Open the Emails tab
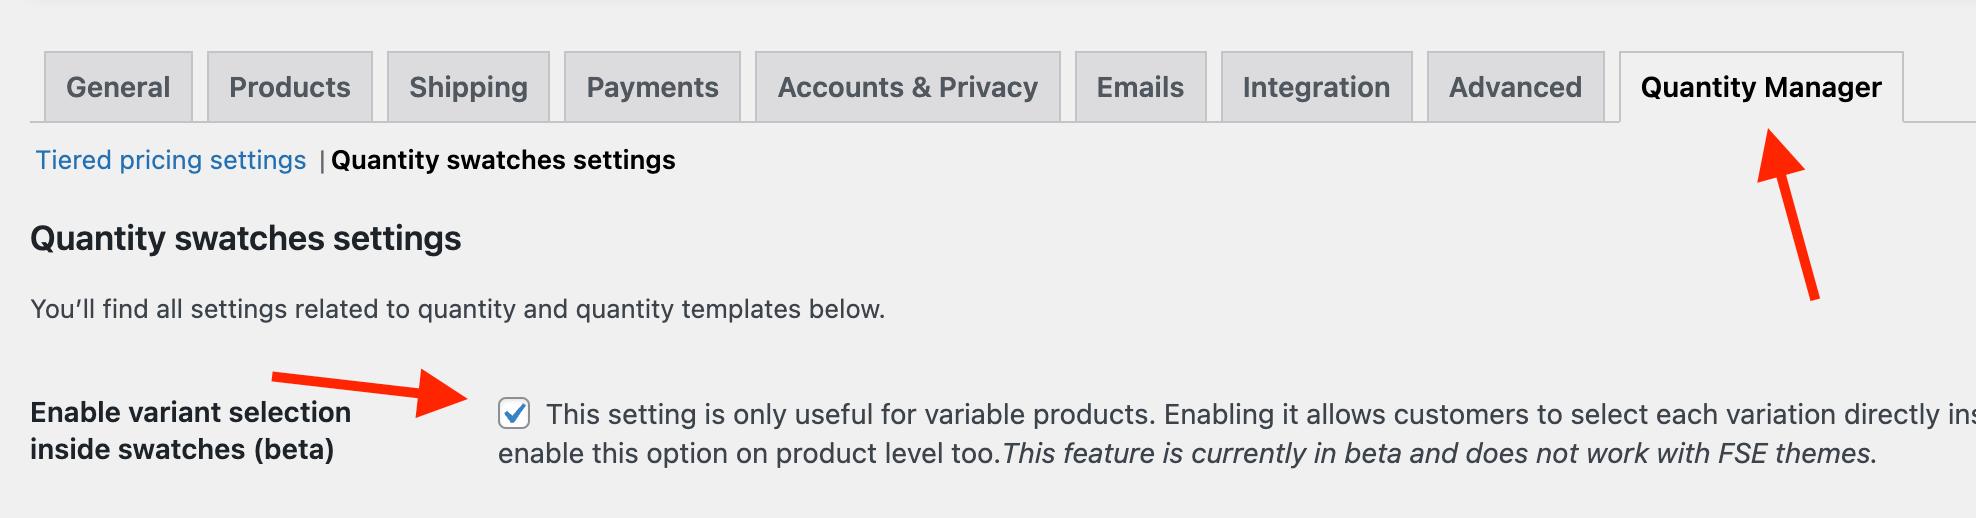 pos(1140,88)
